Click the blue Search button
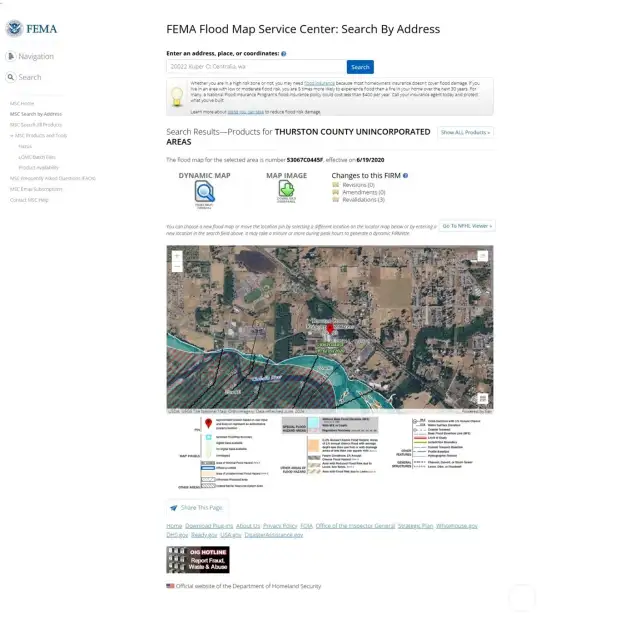This screenshot has width=640, height=618. tap(360, 67)
